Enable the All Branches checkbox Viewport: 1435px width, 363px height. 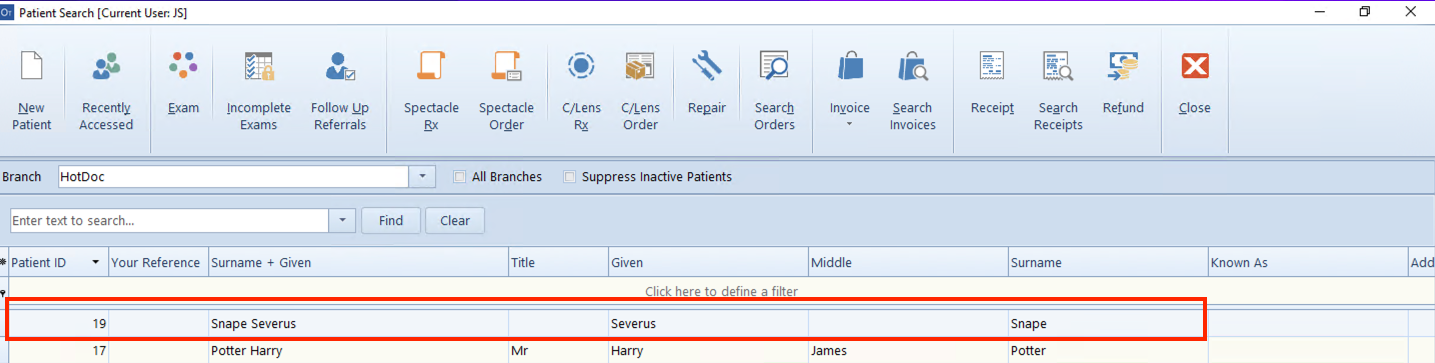460,177
